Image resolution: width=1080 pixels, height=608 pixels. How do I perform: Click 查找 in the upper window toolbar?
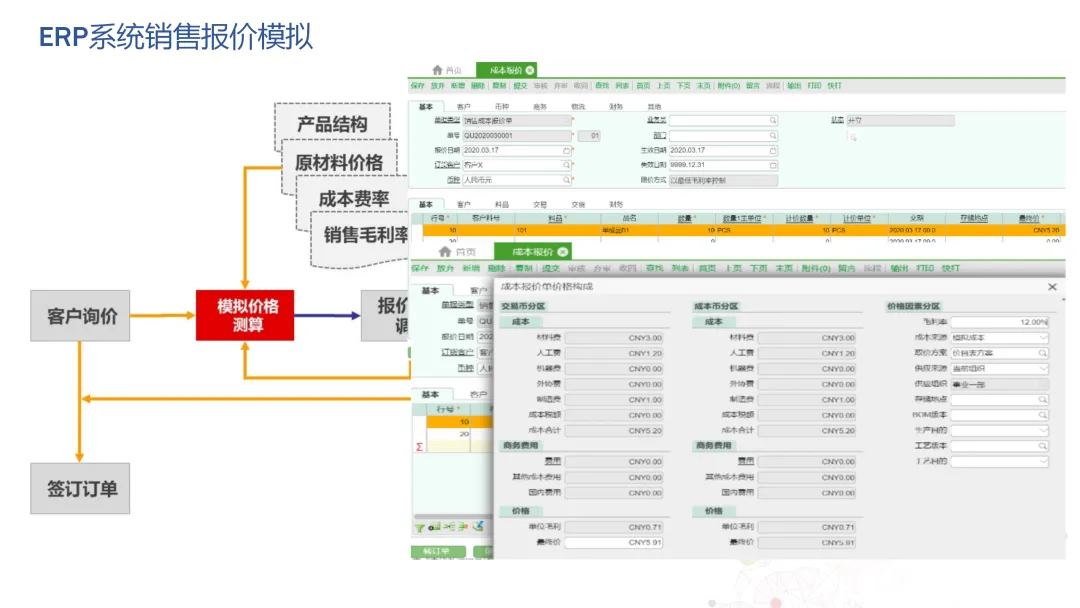[x=602, y=86]
